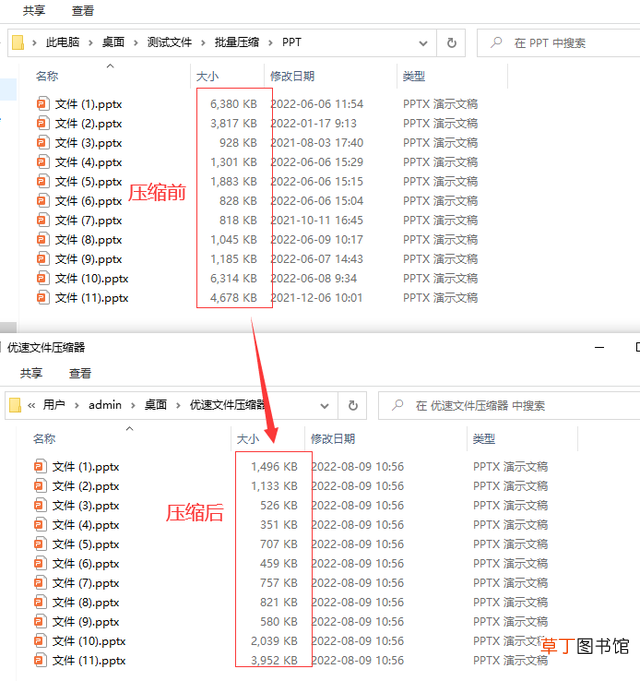Open address history dropdown in PPT window

coord(423,43)
